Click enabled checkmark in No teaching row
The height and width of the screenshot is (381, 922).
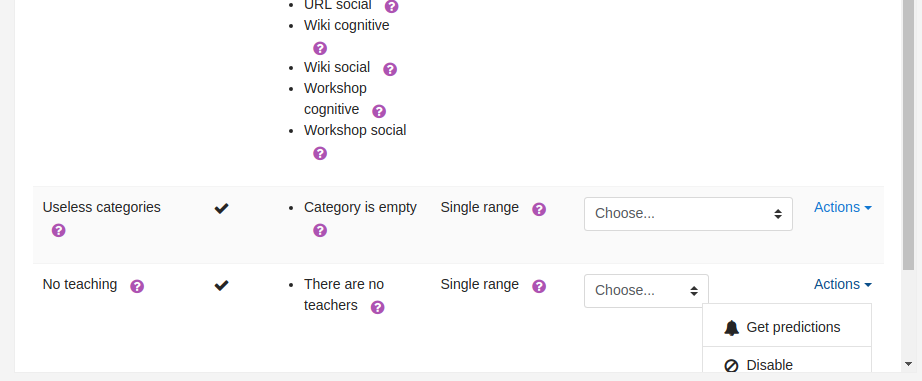point(221,285)
